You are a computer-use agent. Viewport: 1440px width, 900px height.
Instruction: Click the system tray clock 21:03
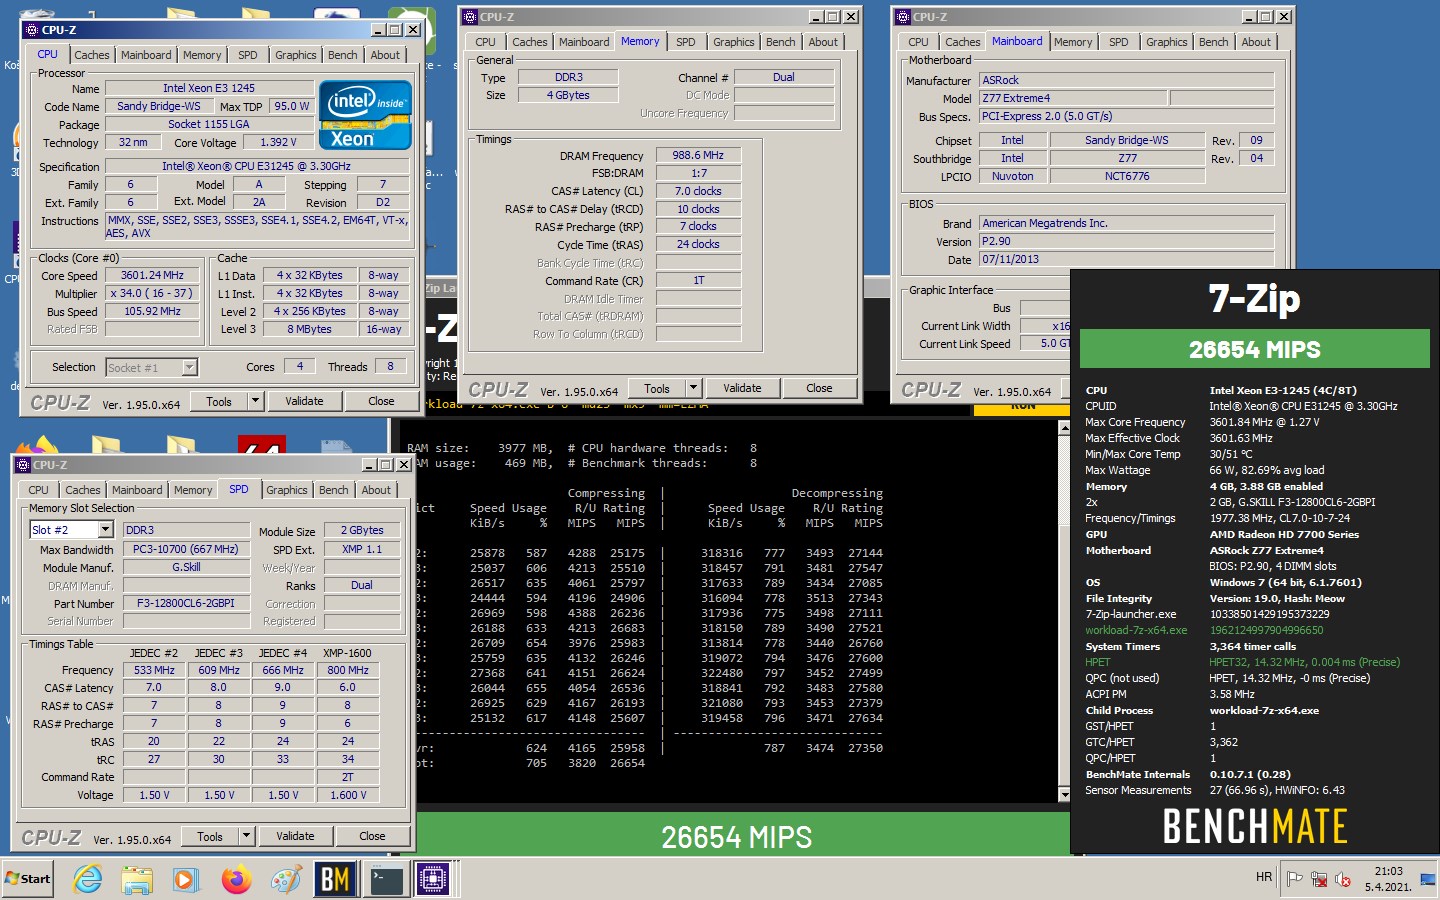(1388, 871)
